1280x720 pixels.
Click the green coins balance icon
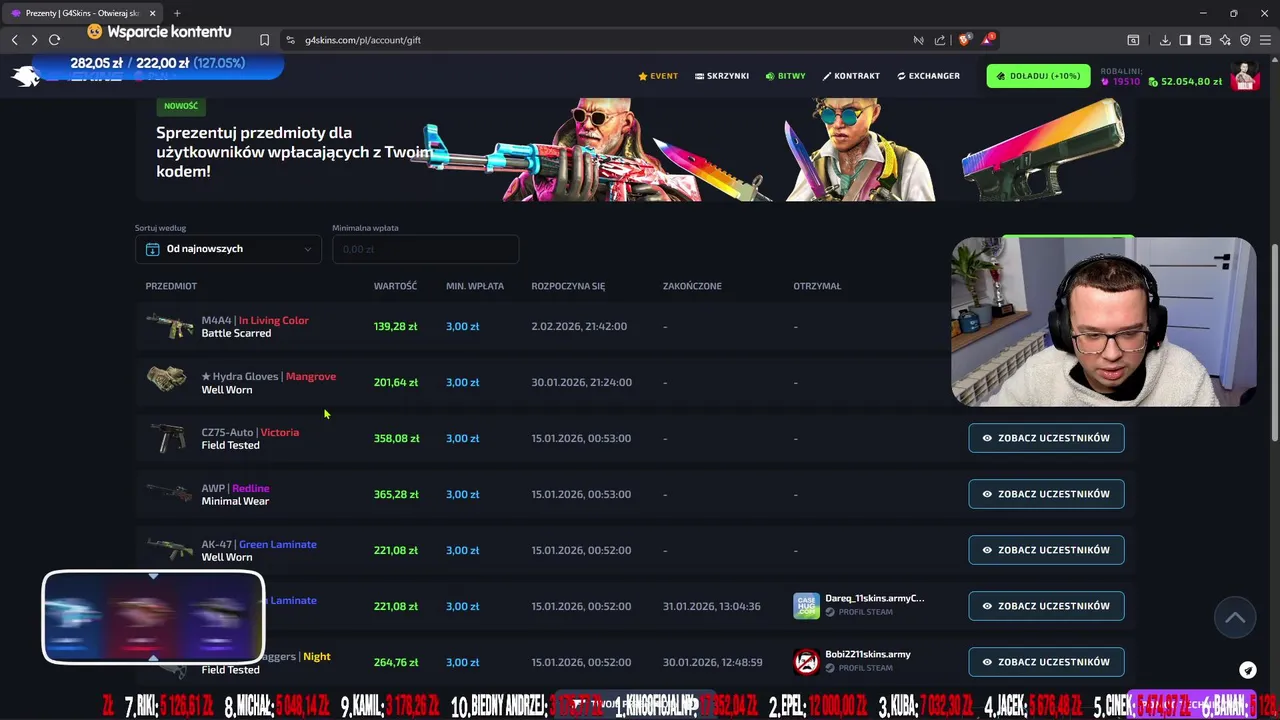(1154, 82)
